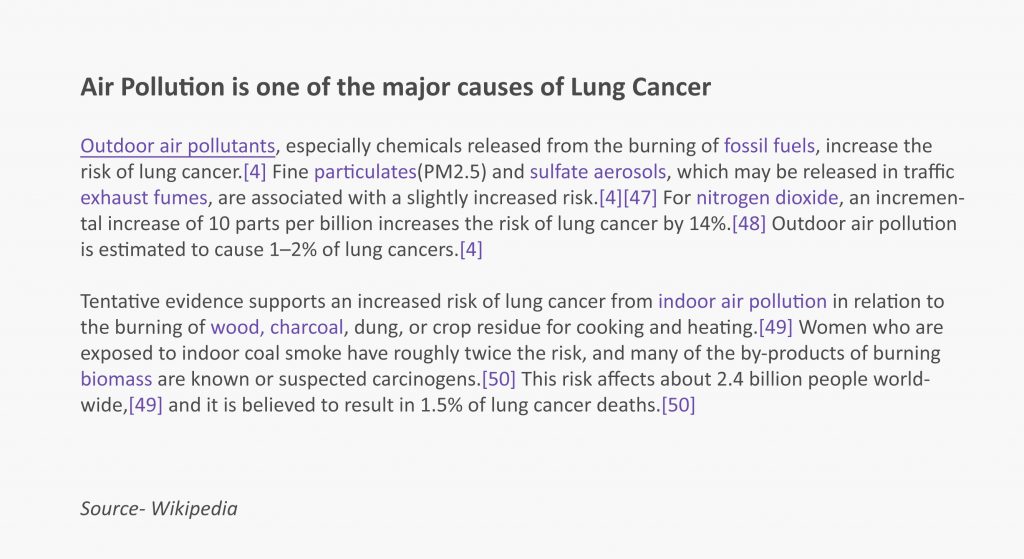Image resolution: width=1024 pixels, height=559 pixels.
Task: Click the indoor air pollution link
Action: pyautogui.click(x=743, y=301)
